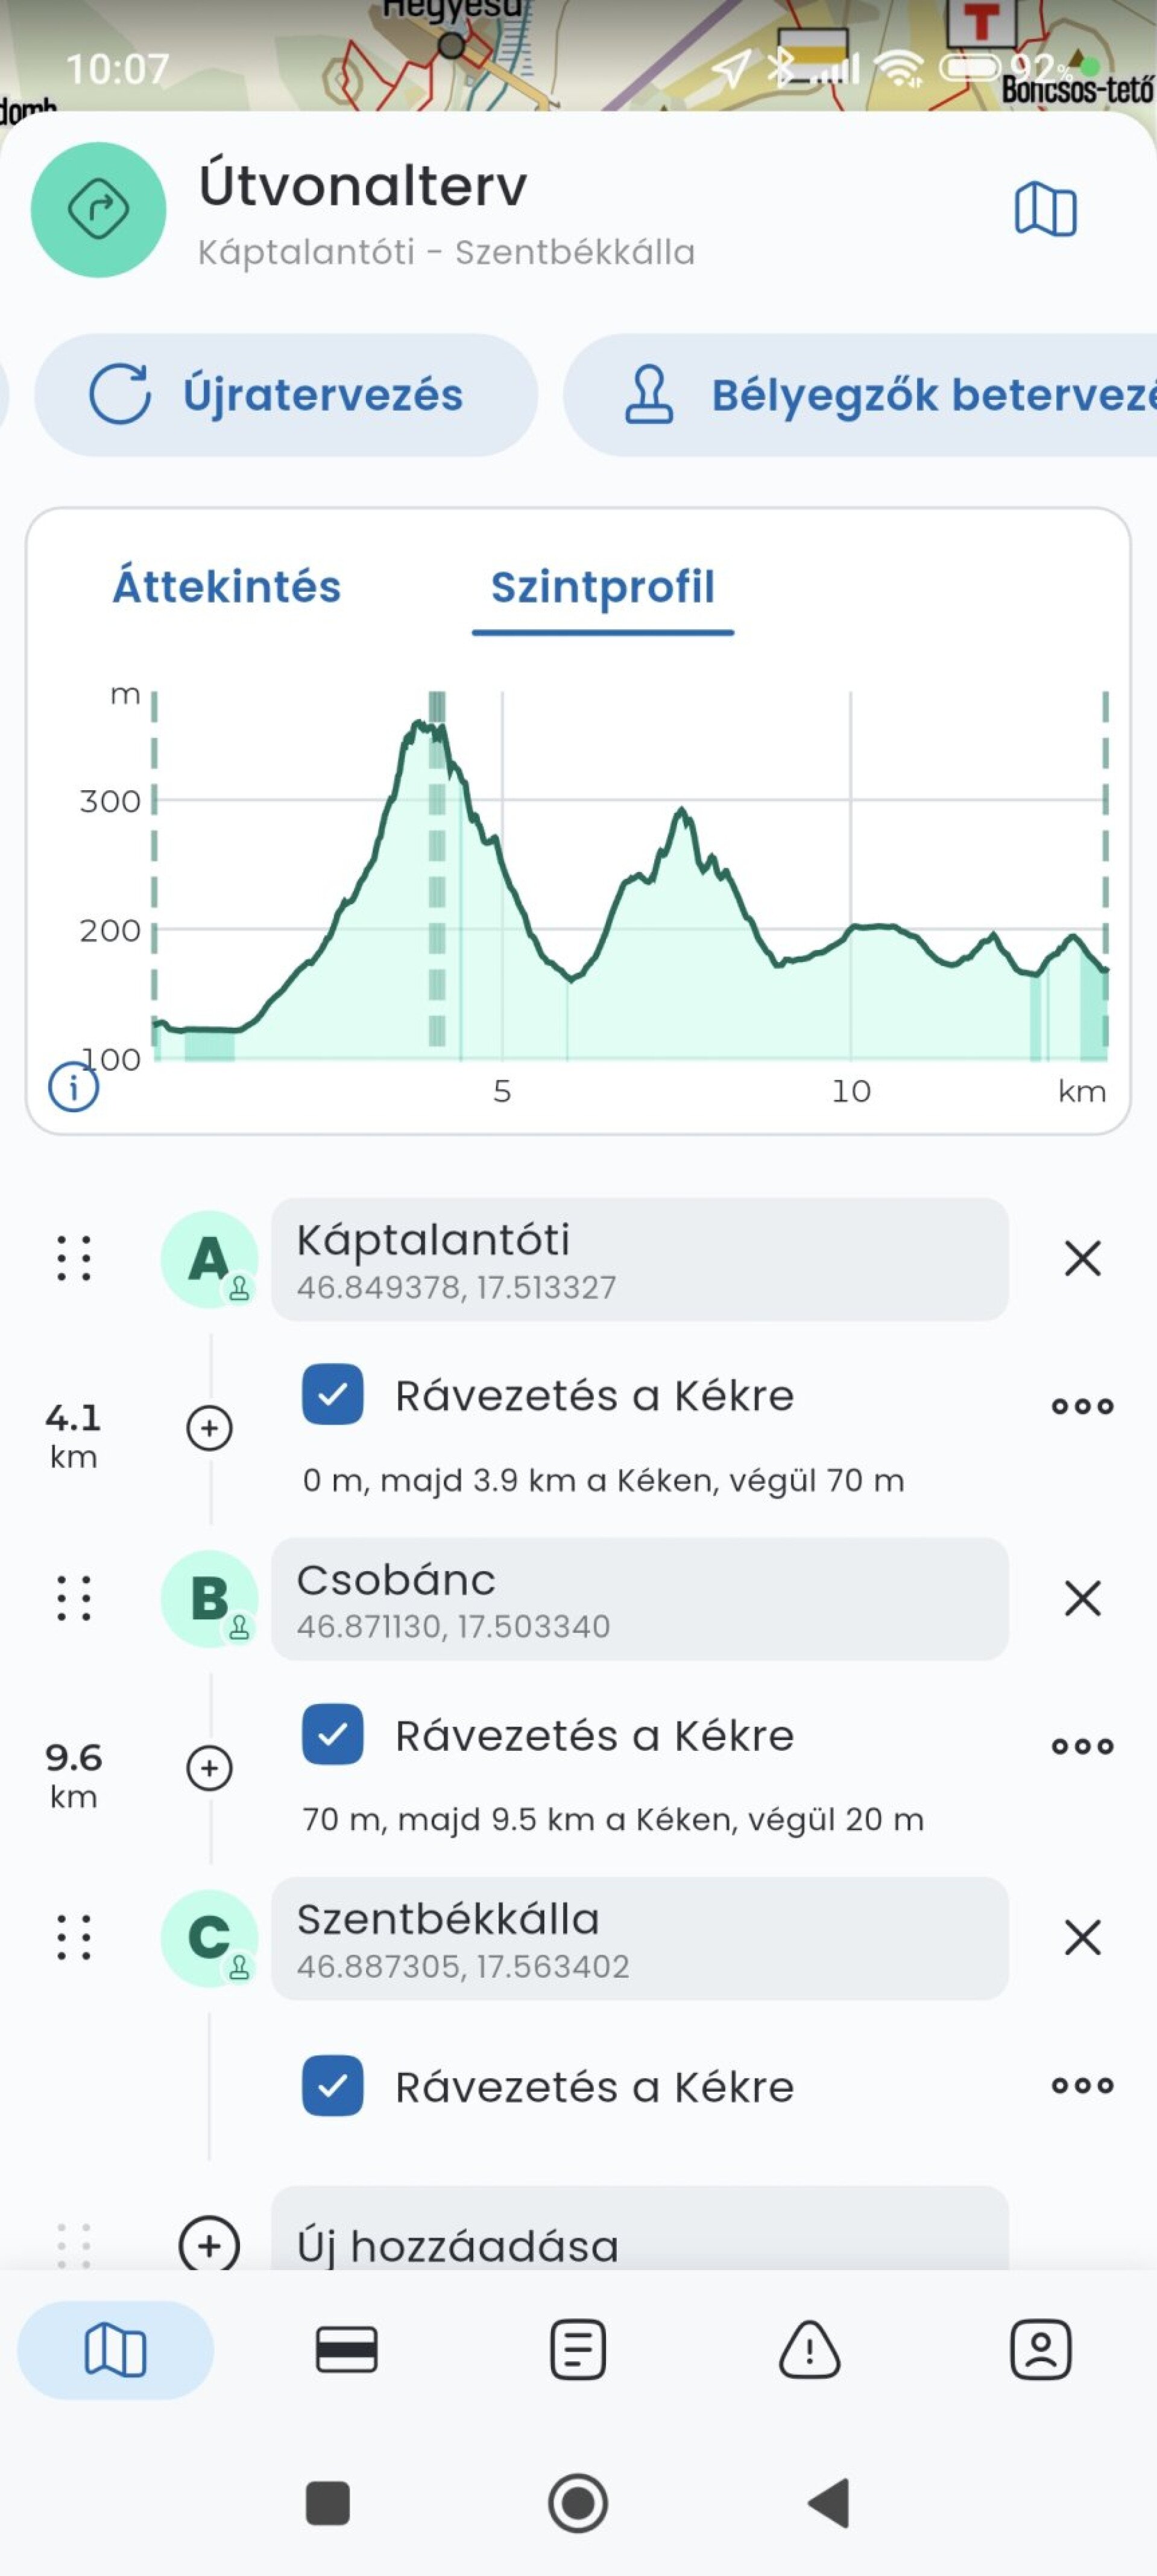Switch to the Áttekintés tab
Screen dimensions: 1157x2576
[x=227, y=586]
